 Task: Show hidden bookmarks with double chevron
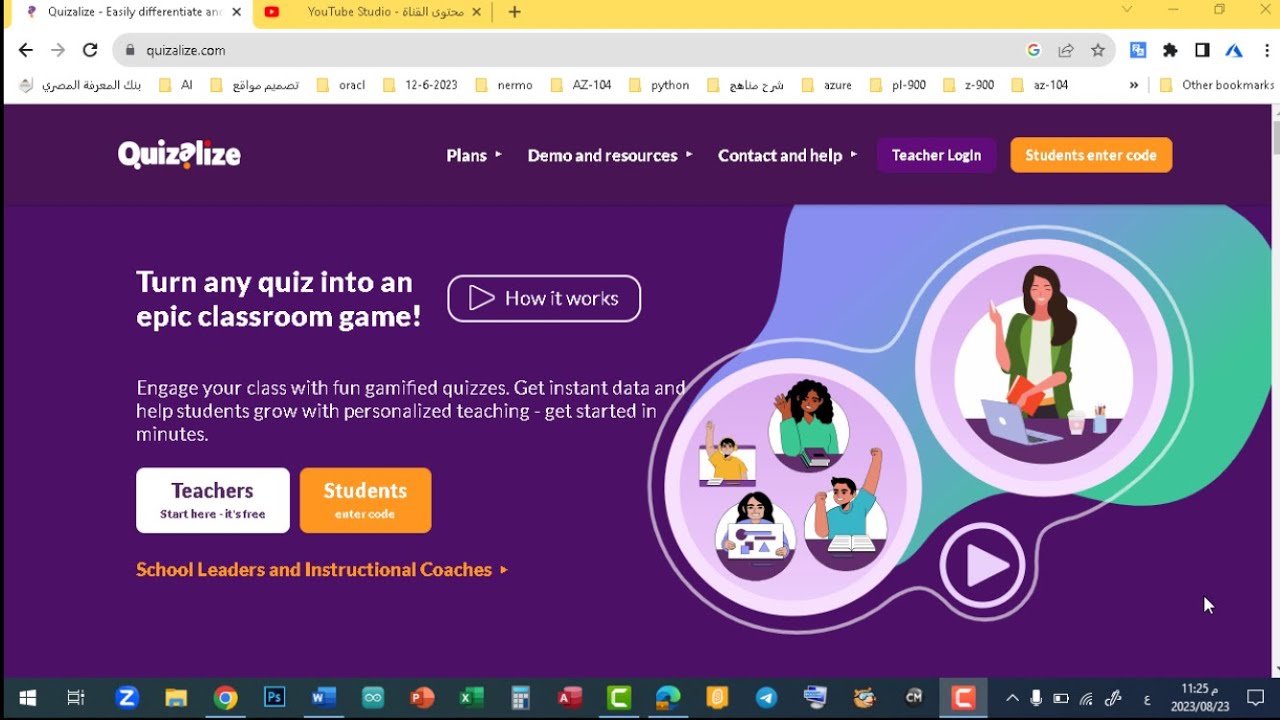pos(1134,85)
